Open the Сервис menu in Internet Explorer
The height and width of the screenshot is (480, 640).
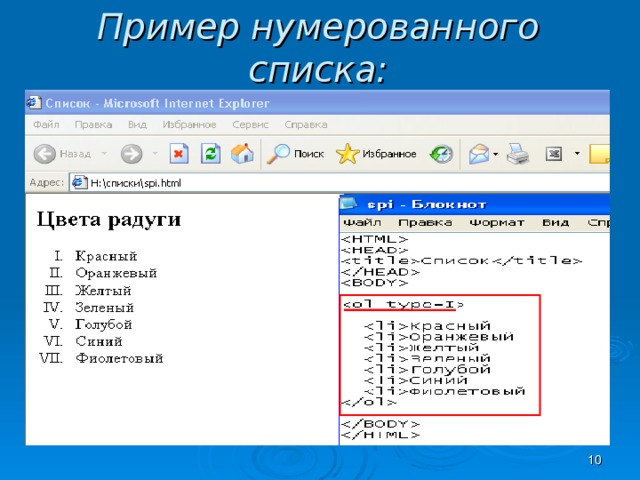pos(250,124)
